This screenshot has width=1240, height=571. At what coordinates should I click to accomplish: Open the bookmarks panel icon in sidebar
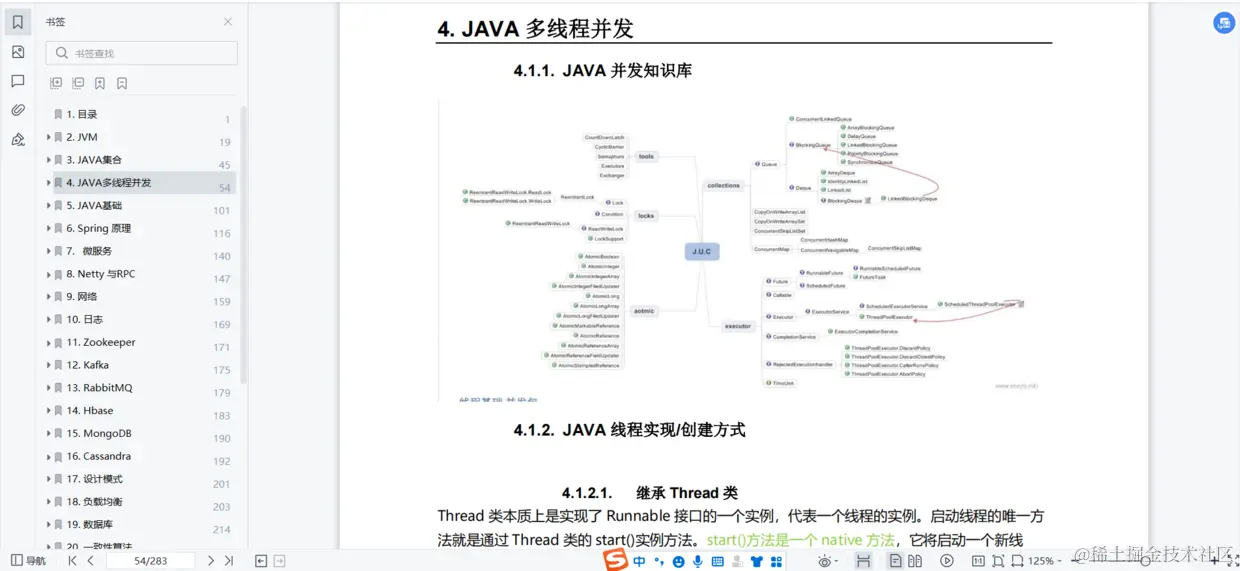pyautogui.click(x=18, y=22)
